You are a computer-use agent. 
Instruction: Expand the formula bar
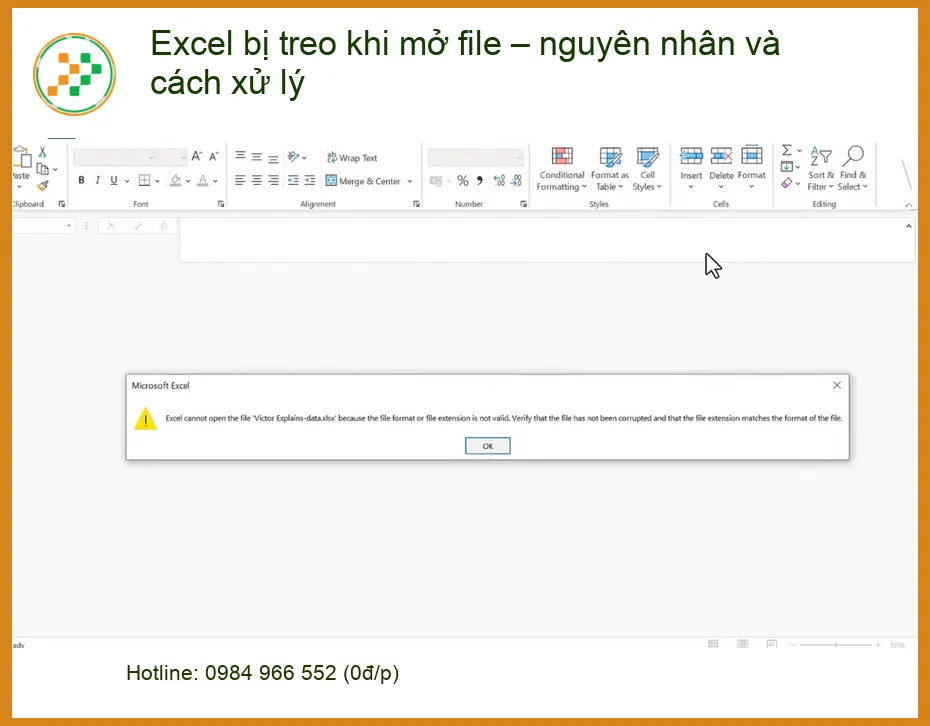point(908,226)
